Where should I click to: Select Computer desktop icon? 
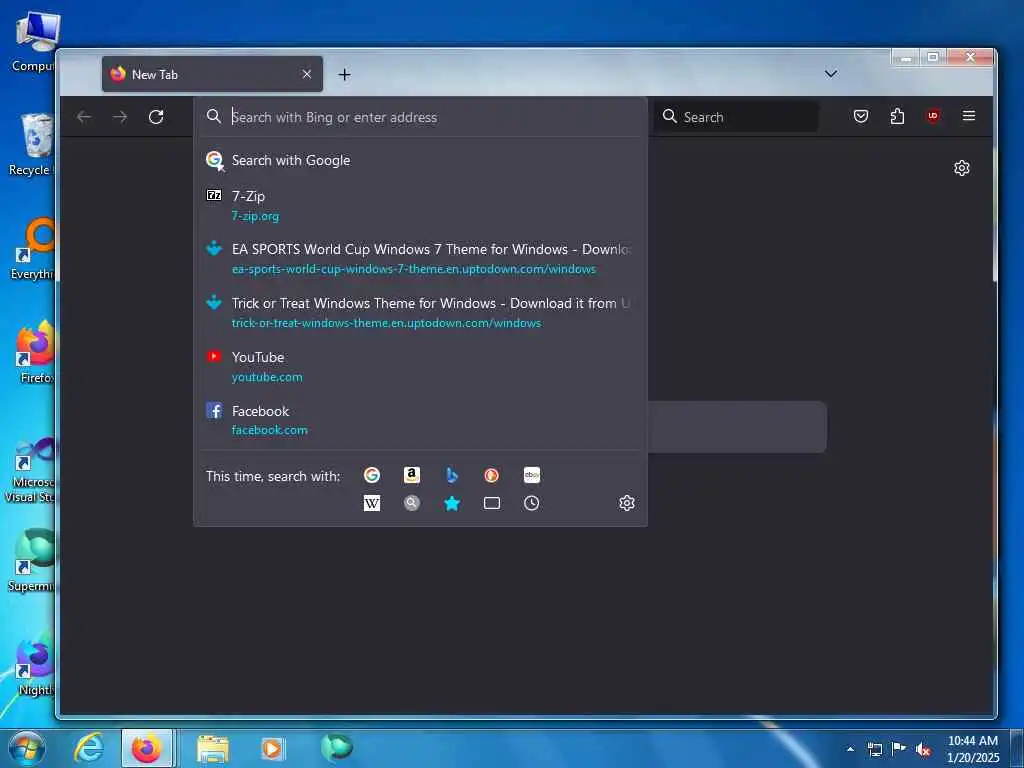[x=34, y=42]
